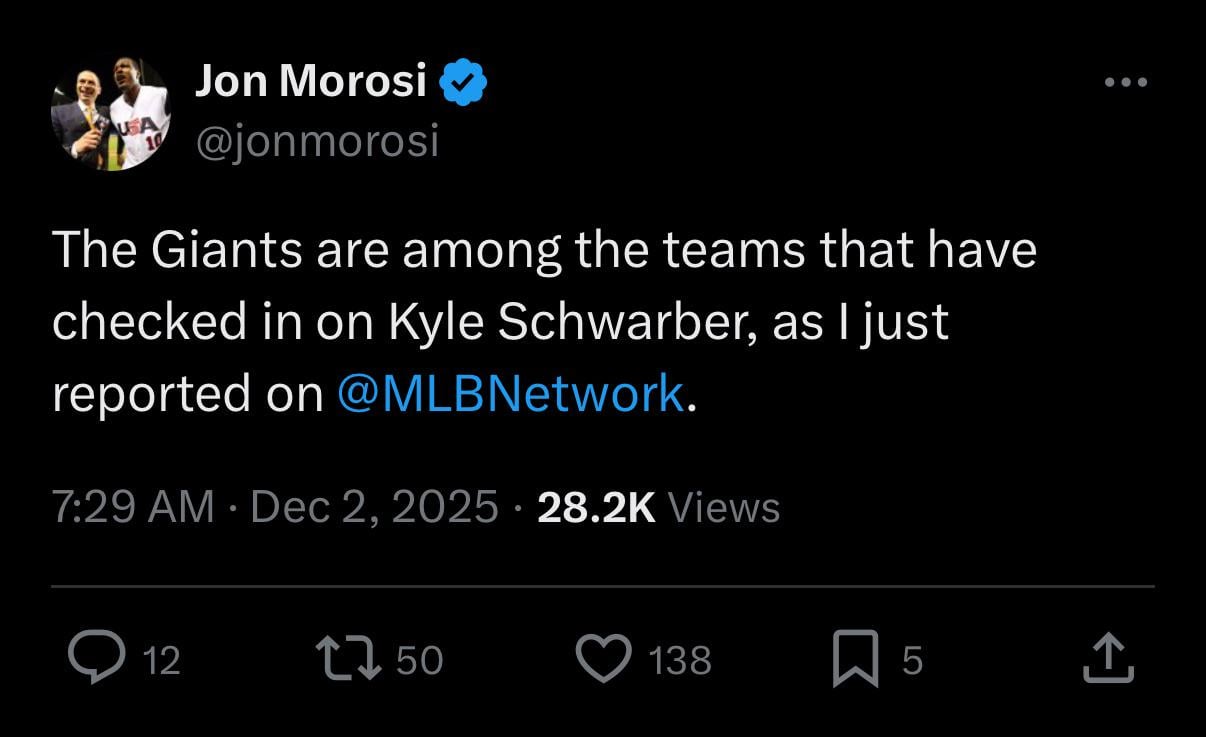Open the tweet options with the three-dot menu
Viewport: 1206px width, 737px height.
pyautogui.click(x=1128, y=82)
